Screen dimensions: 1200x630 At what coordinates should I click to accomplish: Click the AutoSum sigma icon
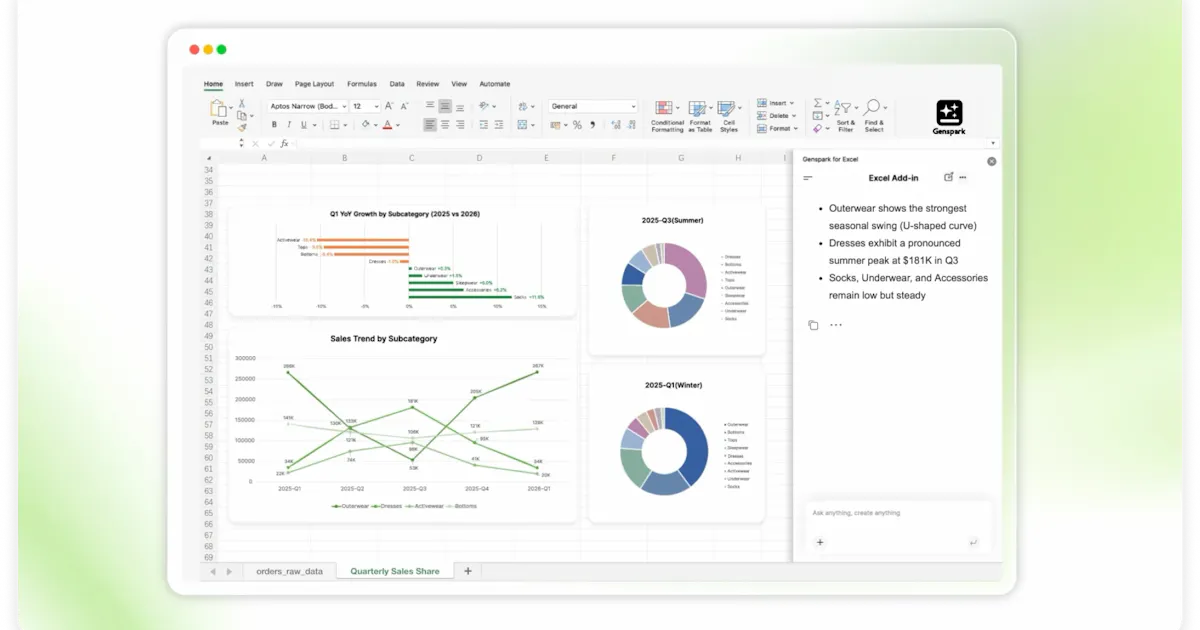pyautogui.click(x=817, y=103)
